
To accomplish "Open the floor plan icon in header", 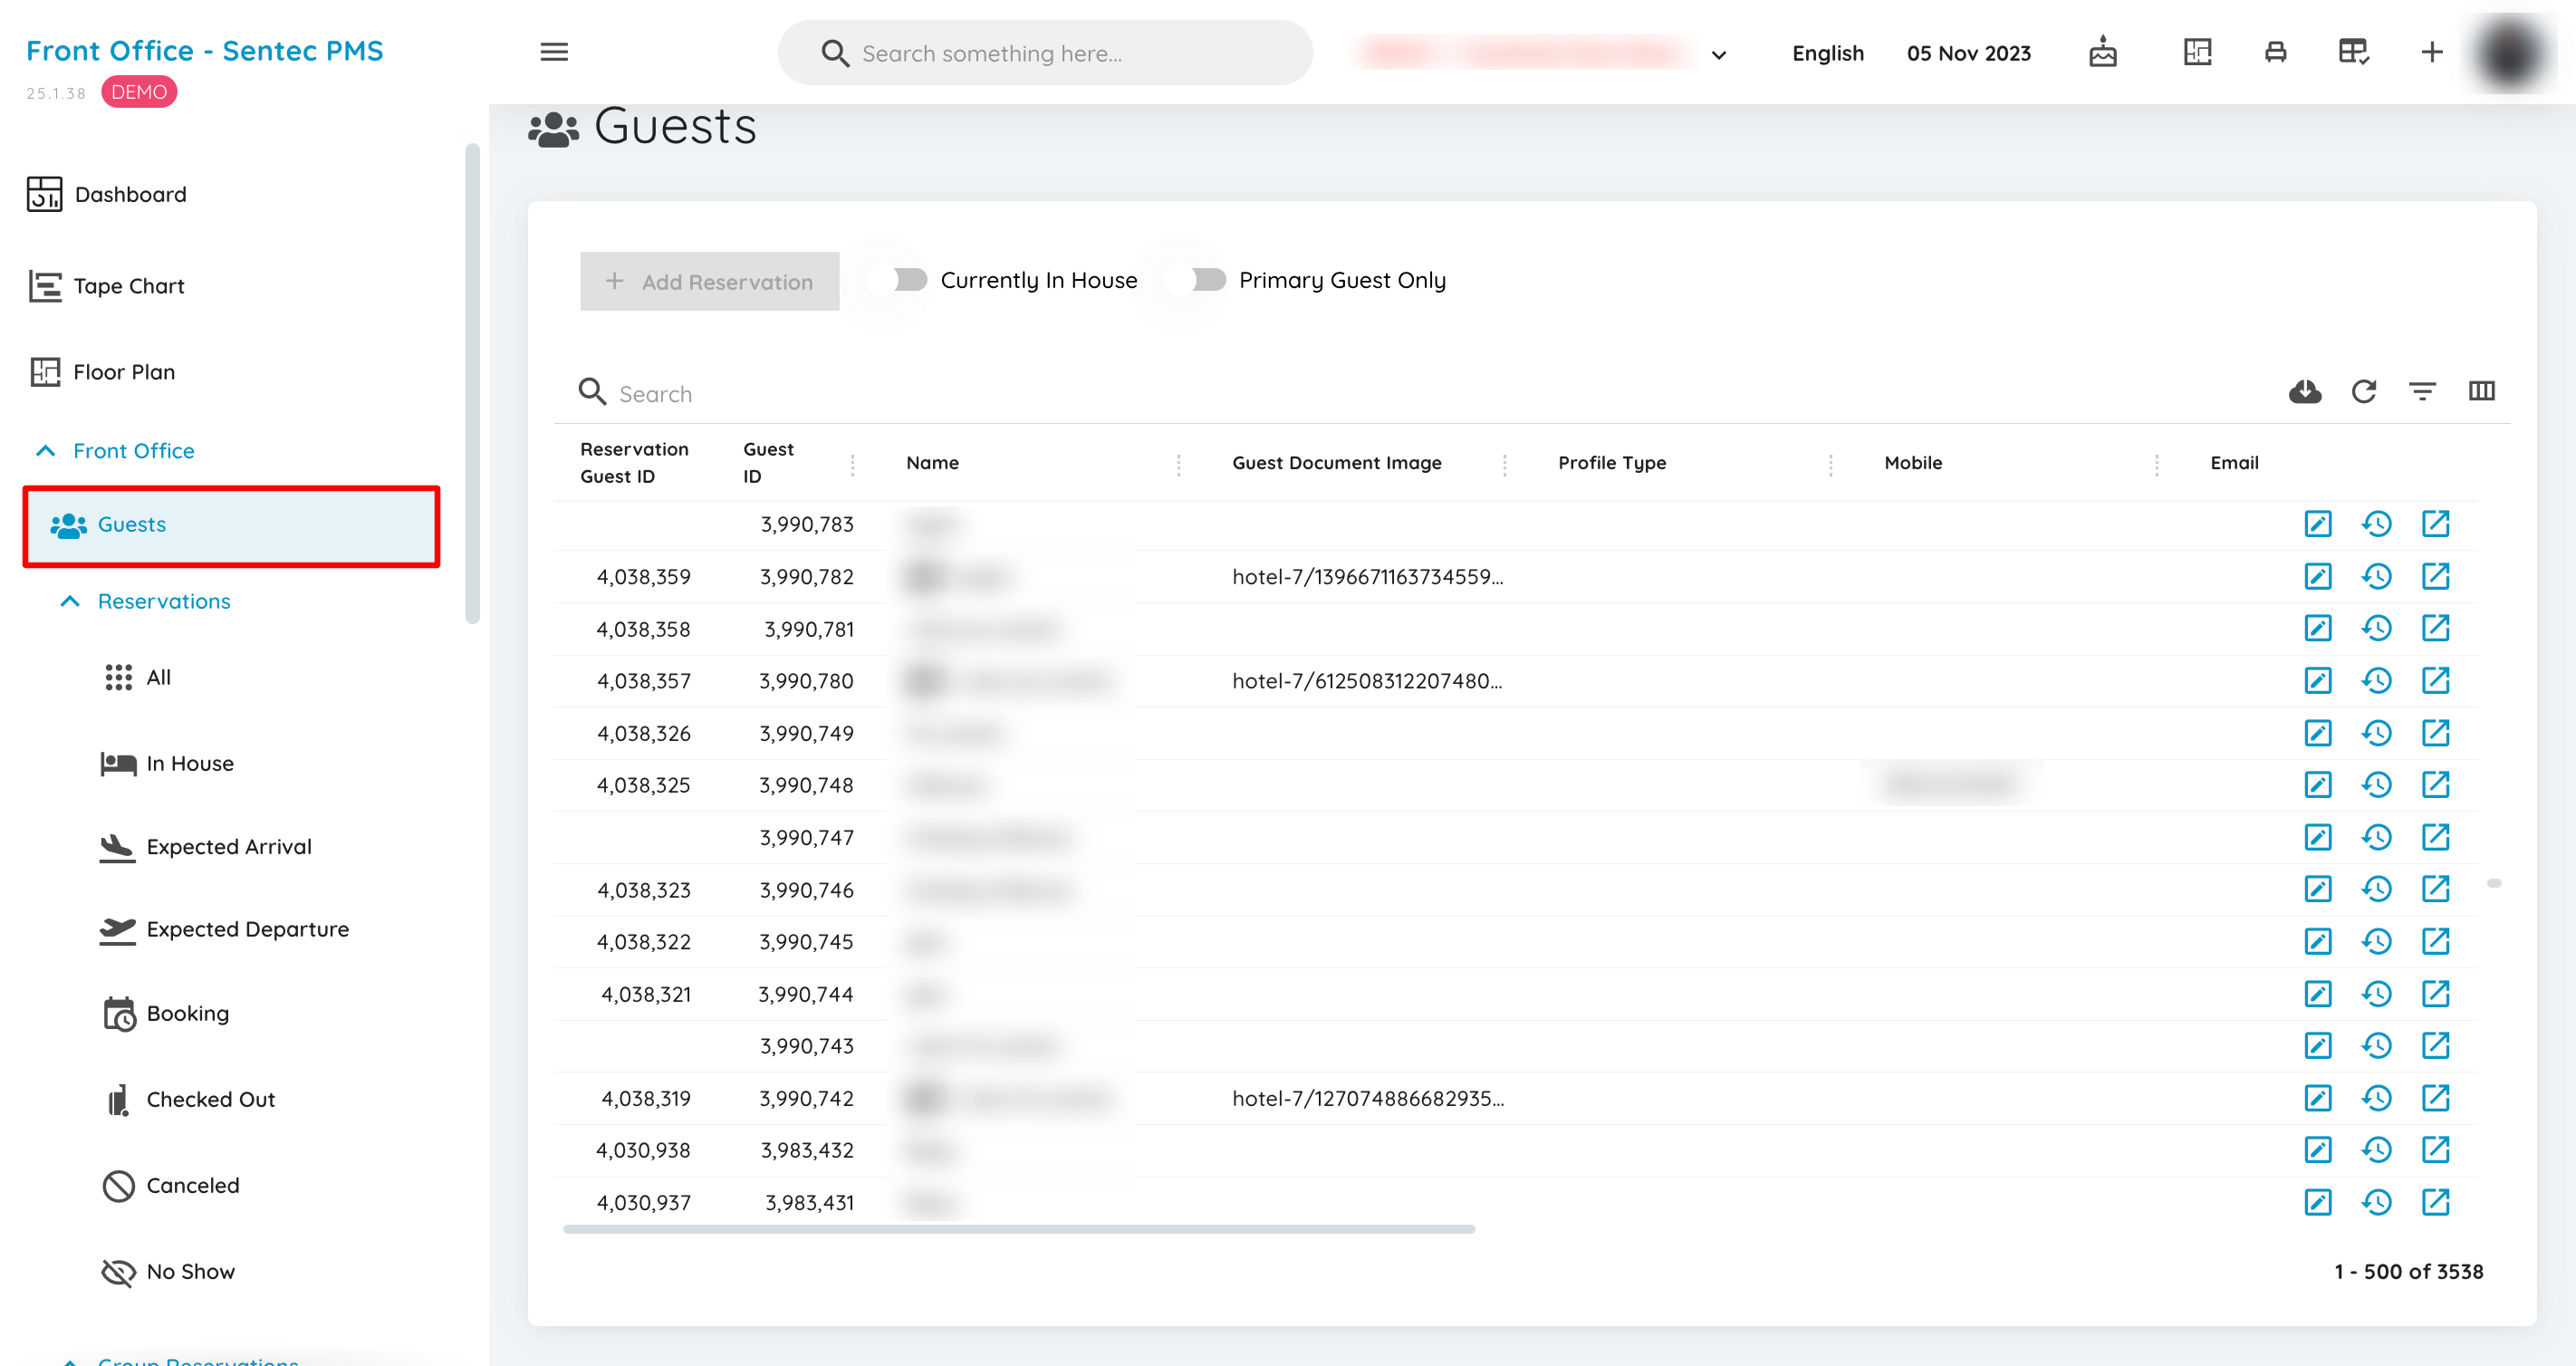I will [x=2197, y=52].
